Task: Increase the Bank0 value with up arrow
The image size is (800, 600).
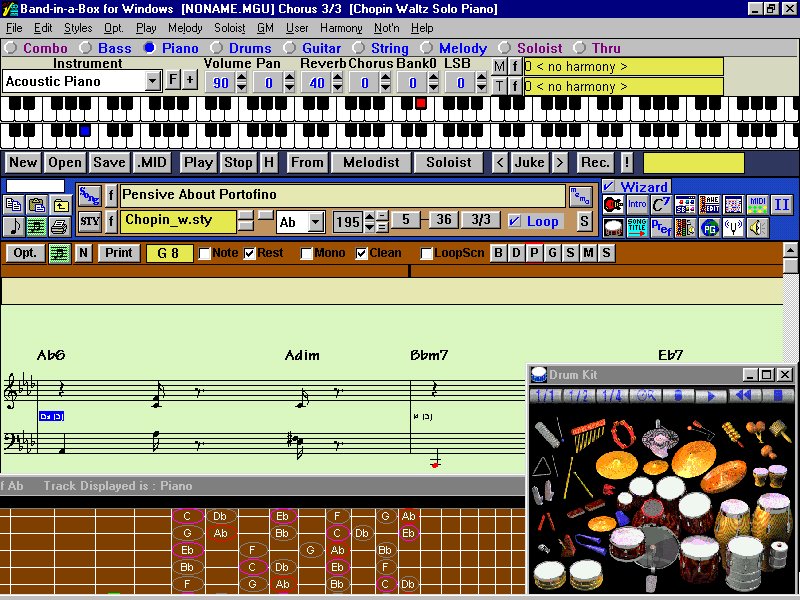Action: 433,77
